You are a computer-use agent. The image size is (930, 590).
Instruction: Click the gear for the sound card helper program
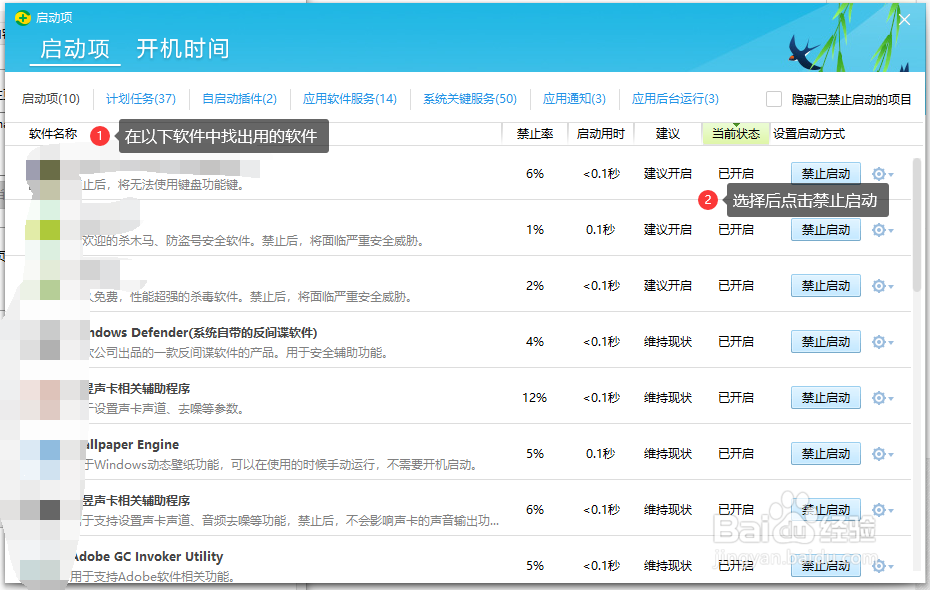point(879,397)
